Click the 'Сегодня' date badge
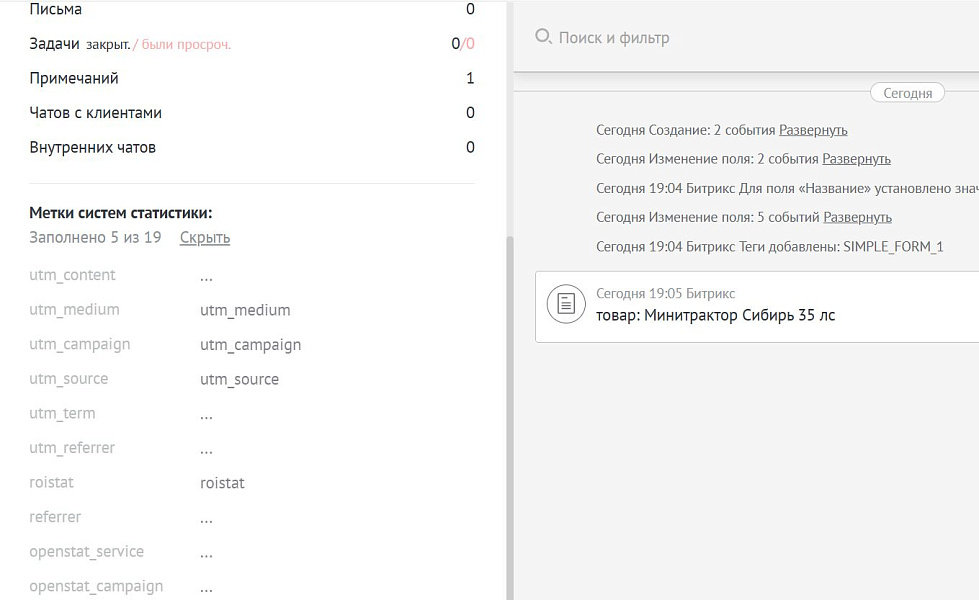This screenshot has width=979, height=600. 908,93
